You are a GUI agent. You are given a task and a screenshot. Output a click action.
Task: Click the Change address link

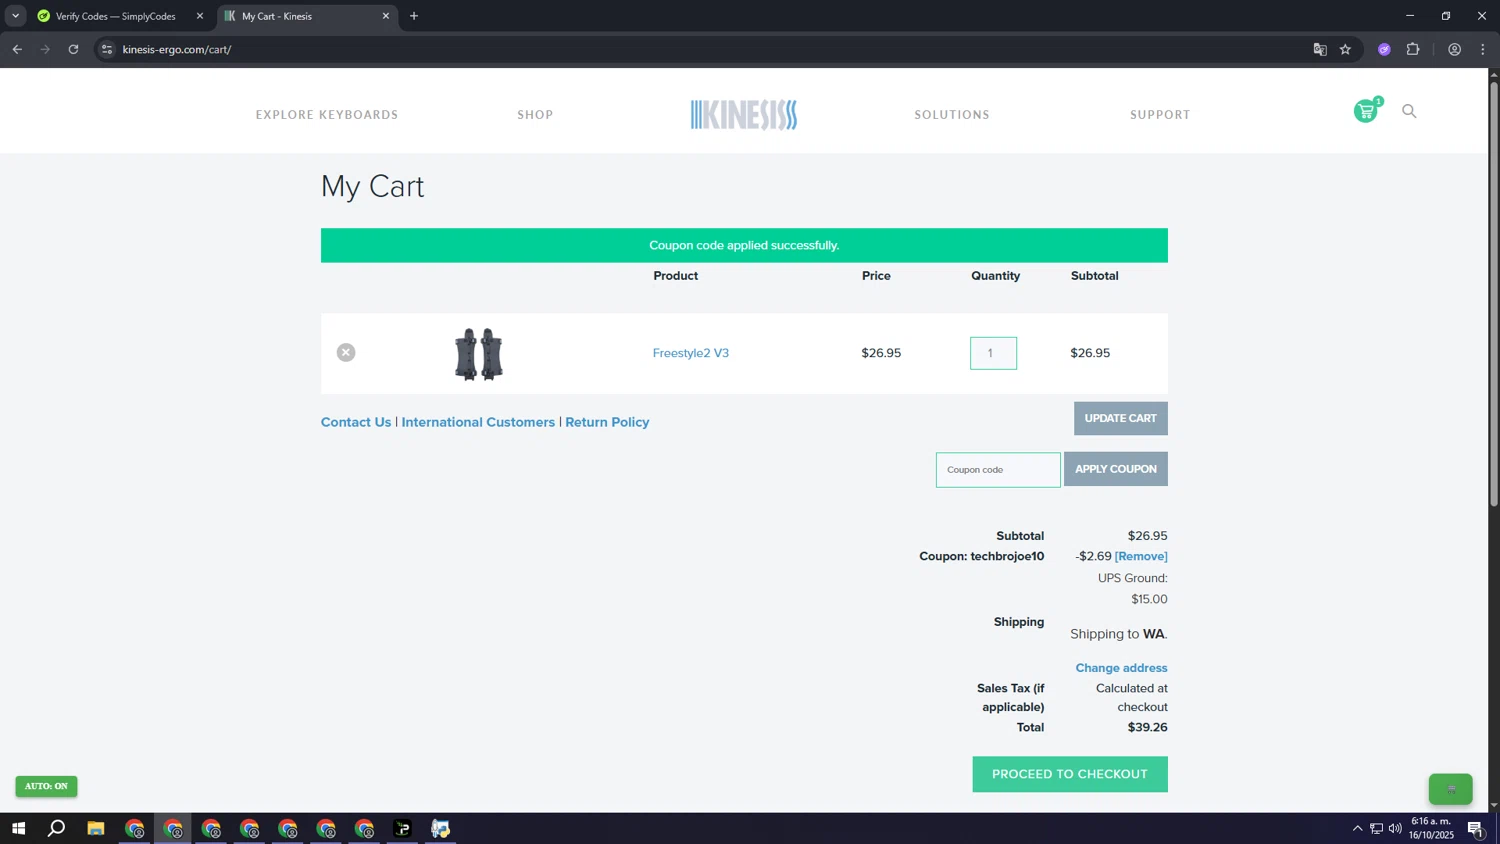pos(1121,668)
